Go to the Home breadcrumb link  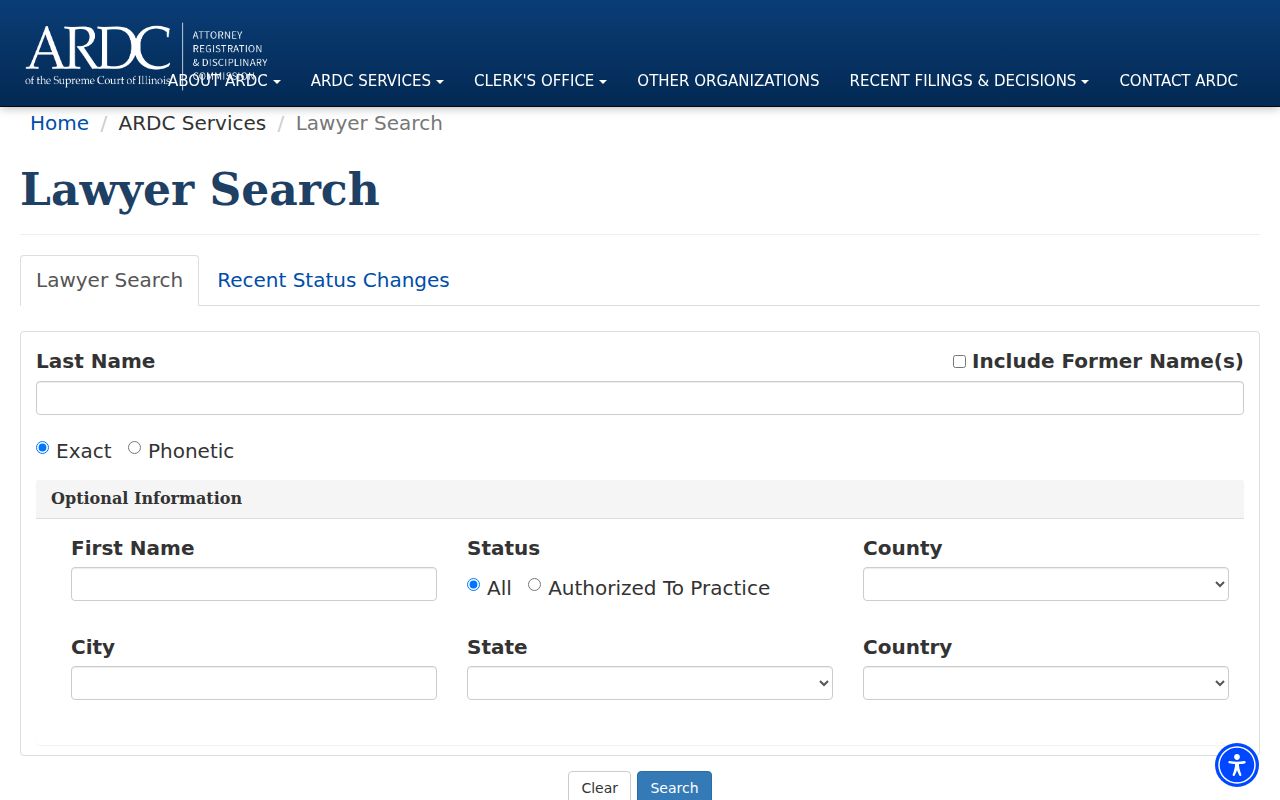59,123
